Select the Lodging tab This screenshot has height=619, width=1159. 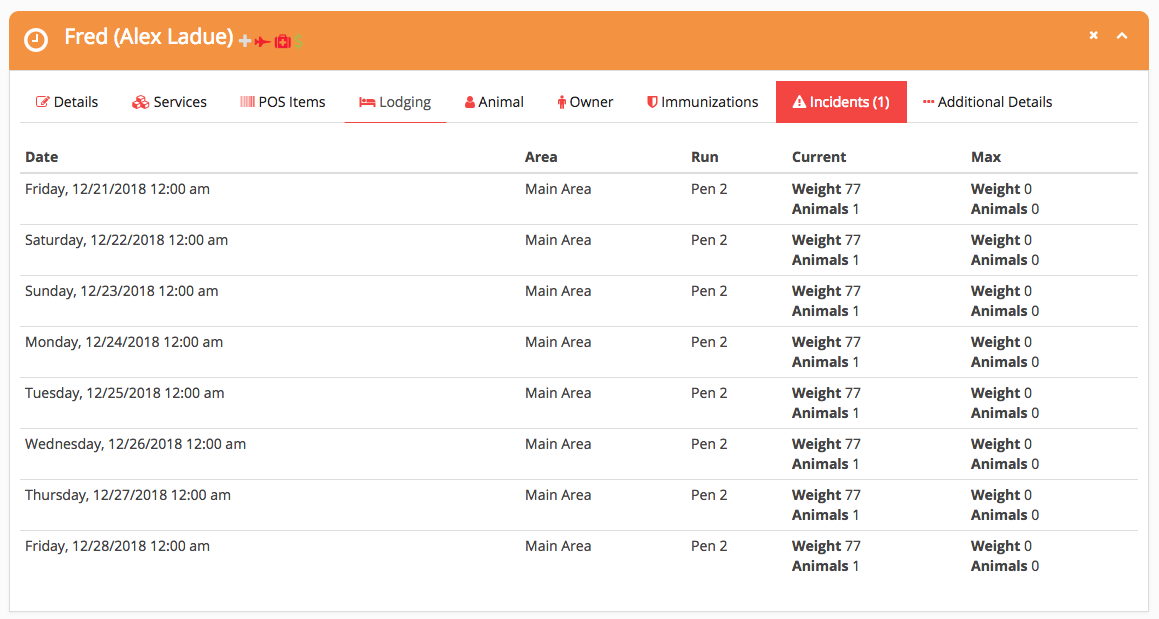tap(395, 102)
